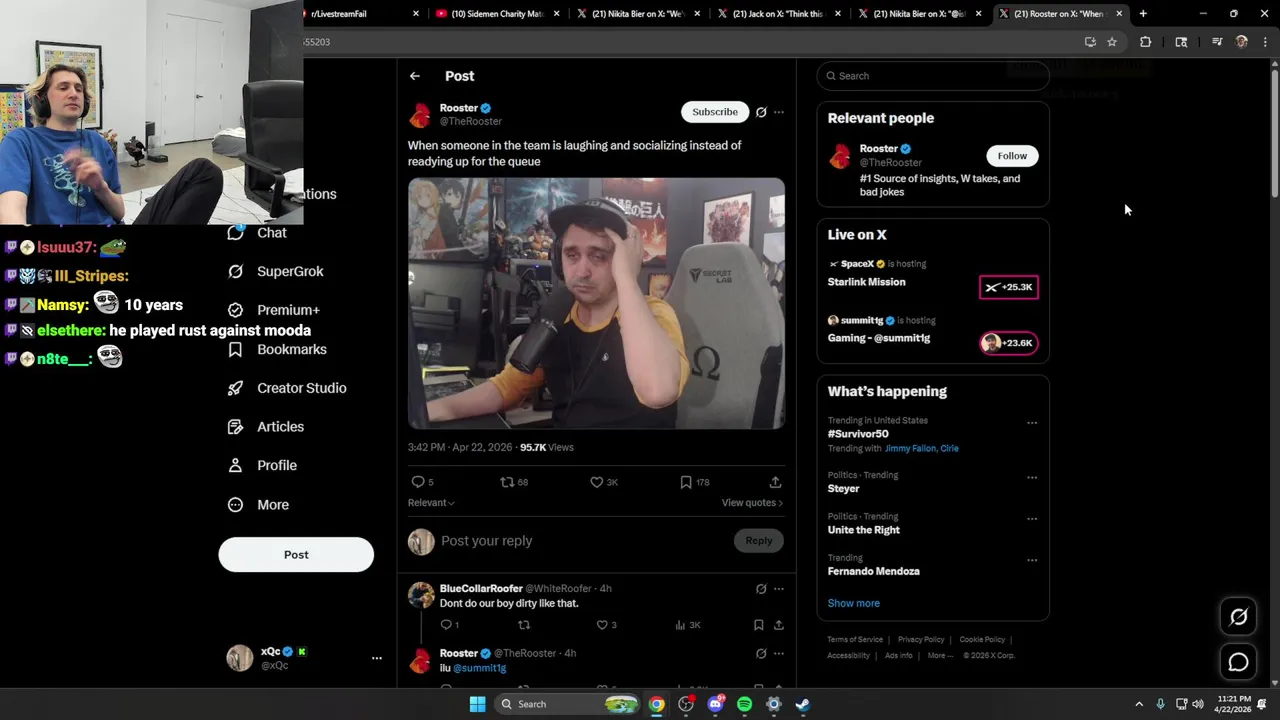Screen dimensions: 1280x720
Task: Open Bookmarks in the X sidebar
Action: click(277, 349)
